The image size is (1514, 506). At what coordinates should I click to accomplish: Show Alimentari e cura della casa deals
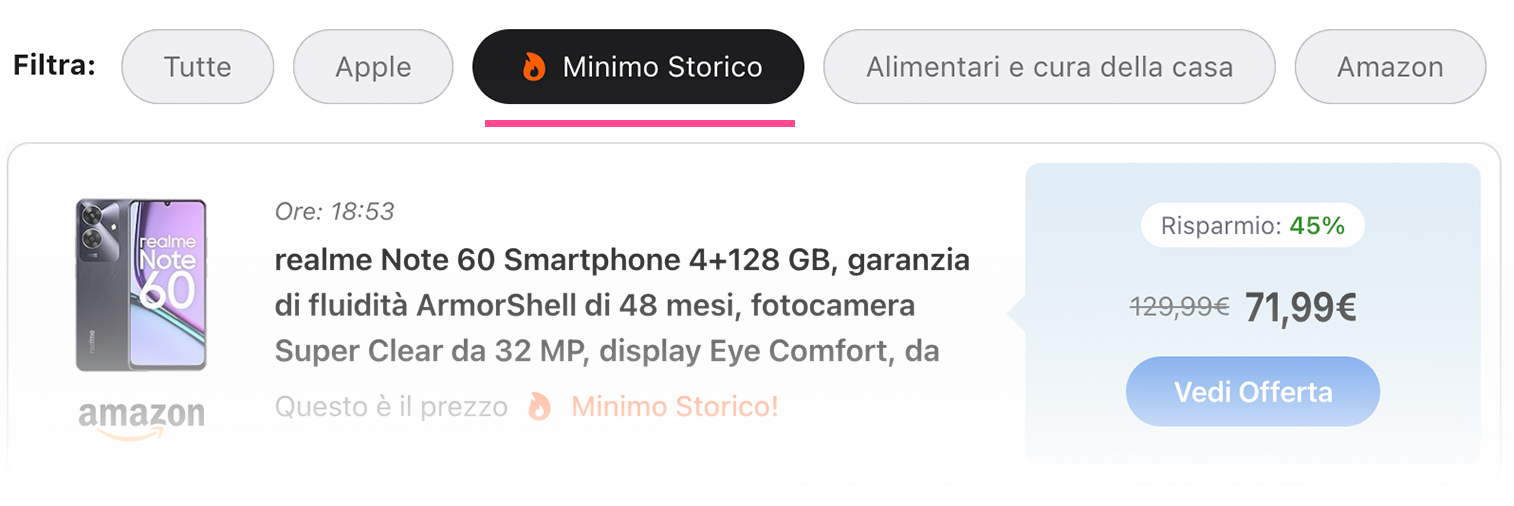pyautogui.click(x=1049, y=67)
